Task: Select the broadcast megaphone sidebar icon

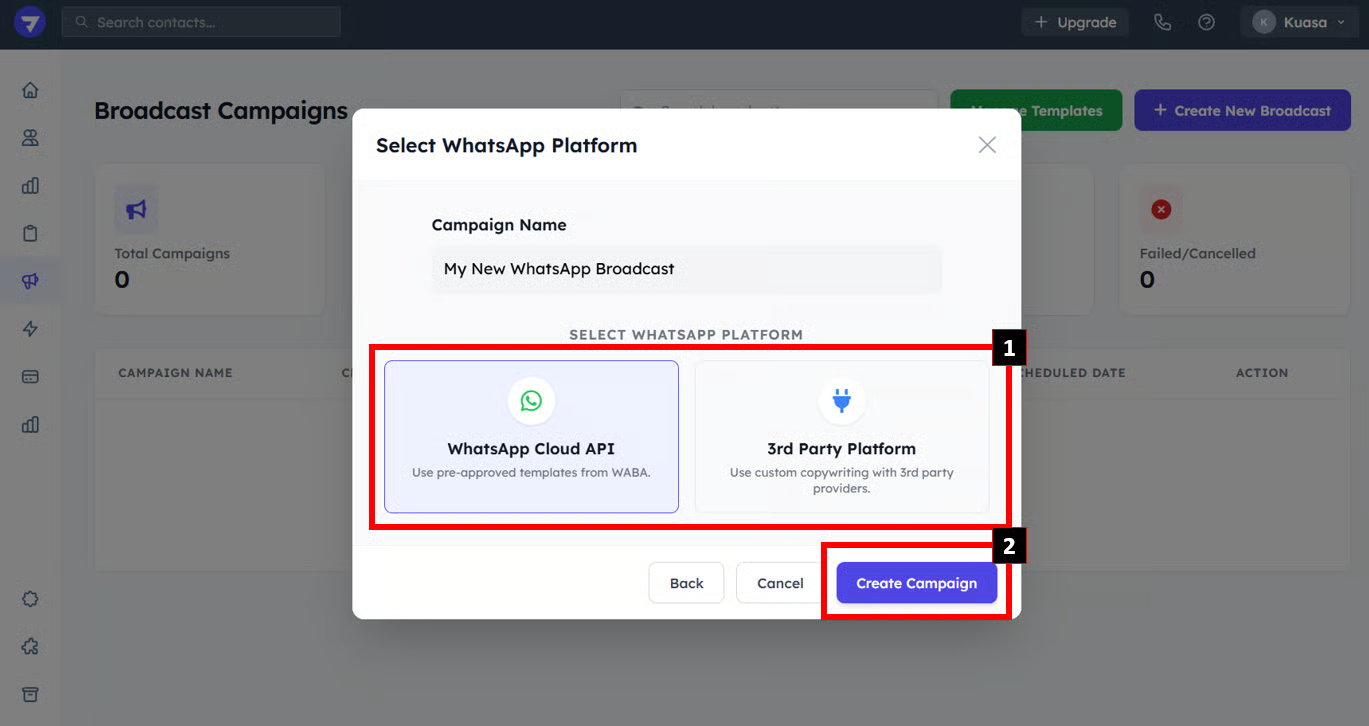Action: tap(30, 282)
